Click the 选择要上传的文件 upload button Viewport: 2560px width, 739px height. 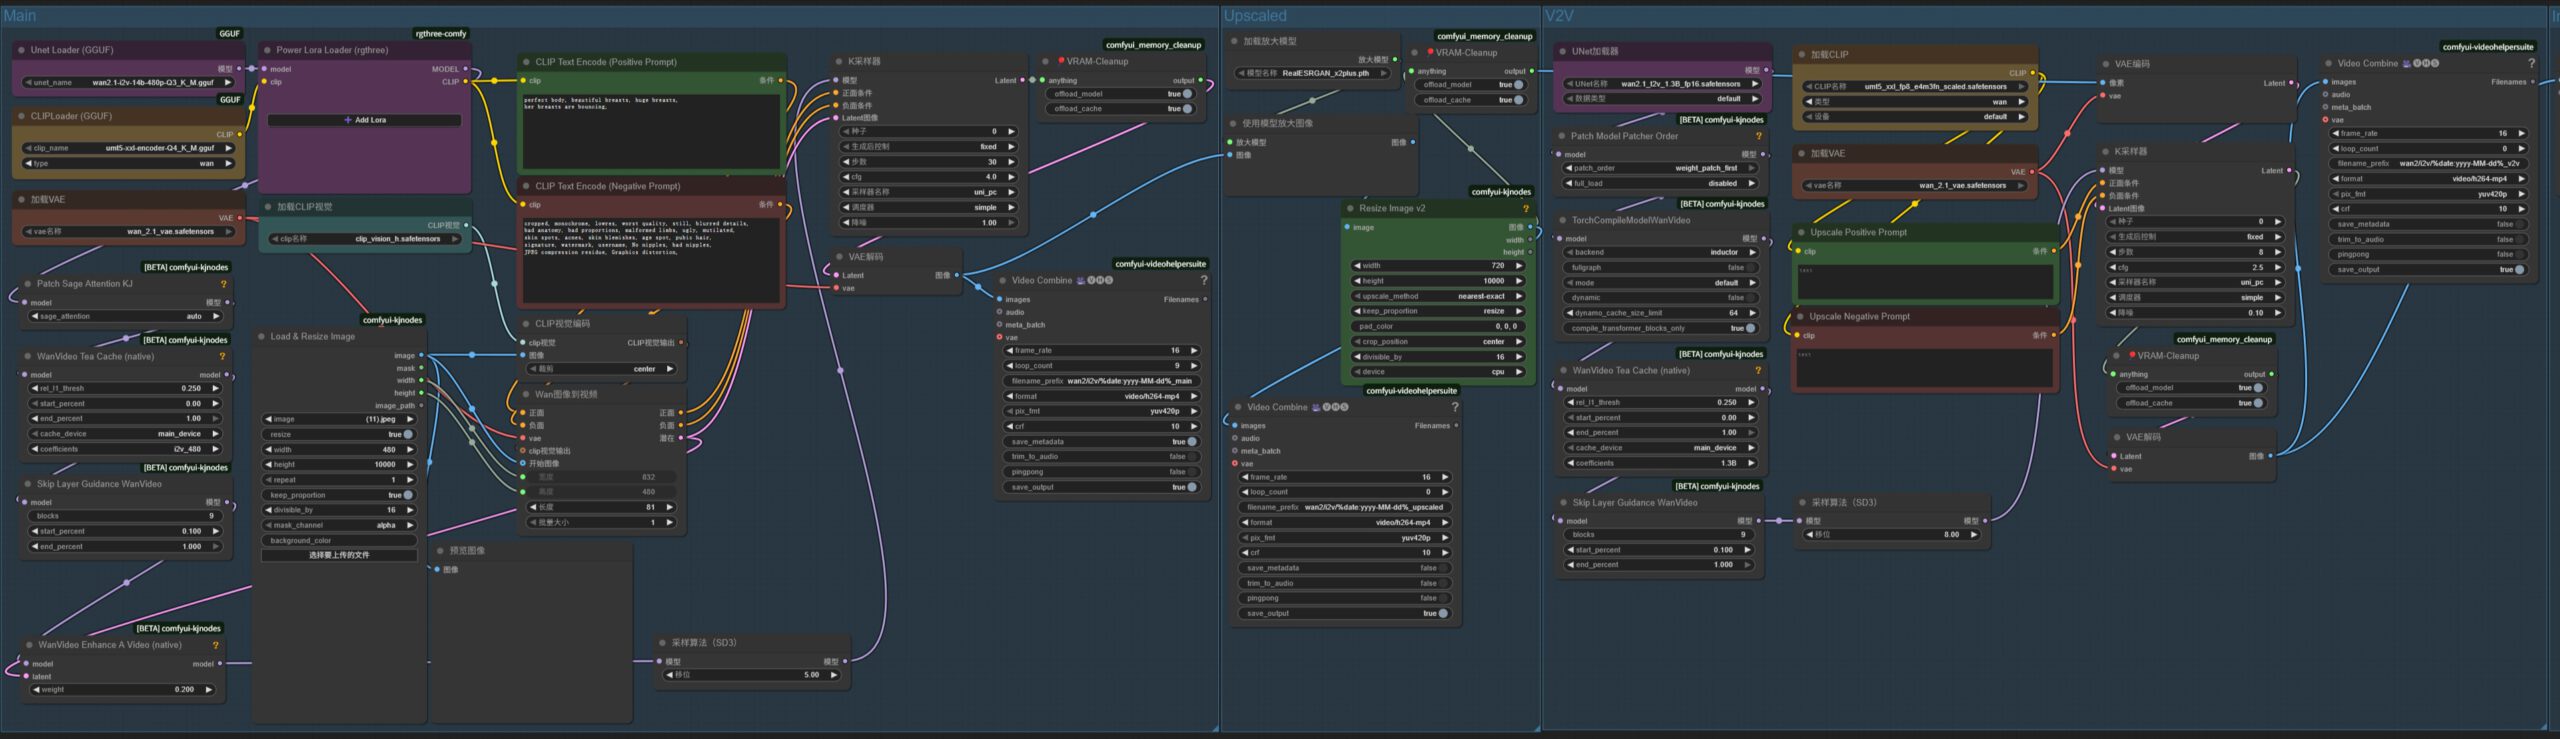tap(339, 555)
